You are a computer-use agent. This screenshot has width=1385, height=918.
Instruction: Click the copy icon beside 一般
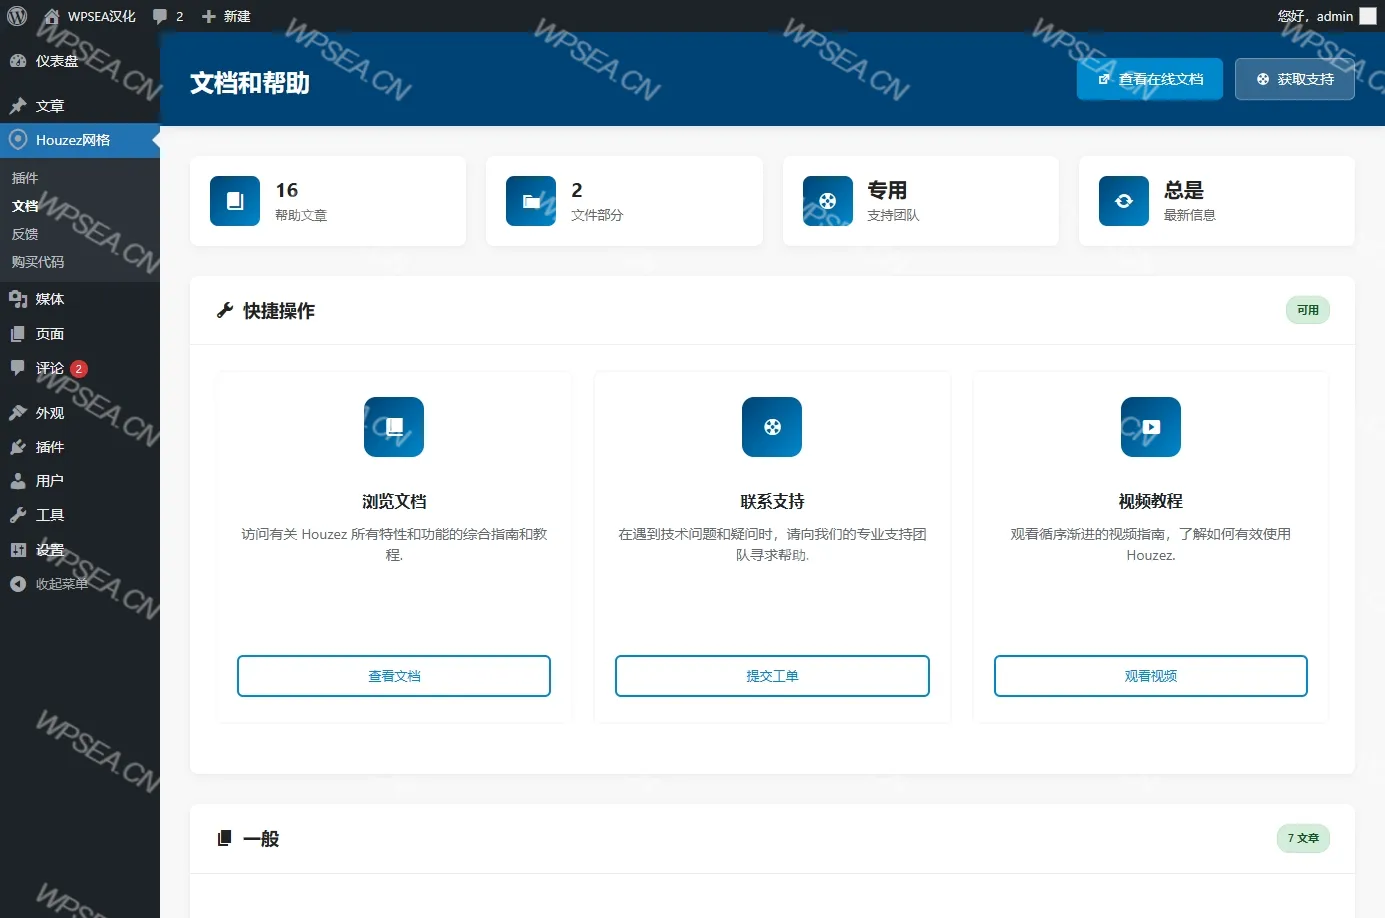(225, 838)
